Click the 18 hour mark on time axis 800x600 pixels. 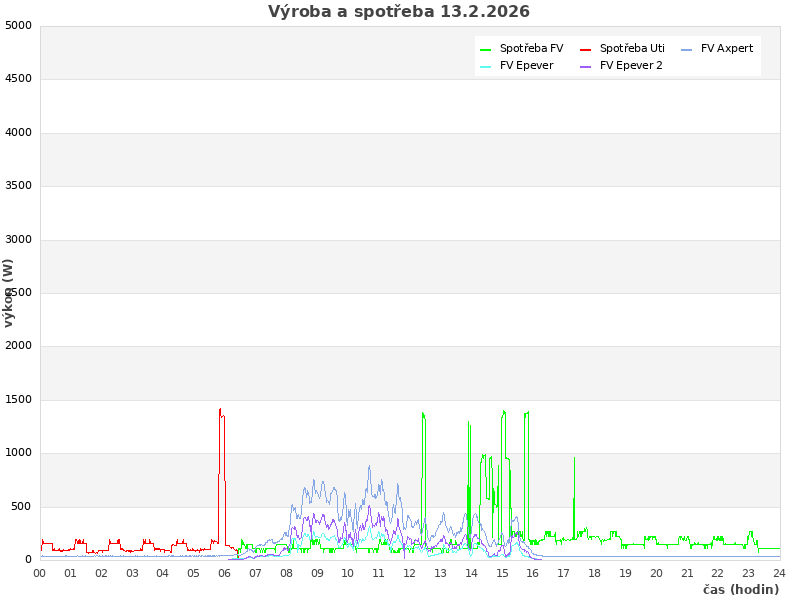point(595,573)
